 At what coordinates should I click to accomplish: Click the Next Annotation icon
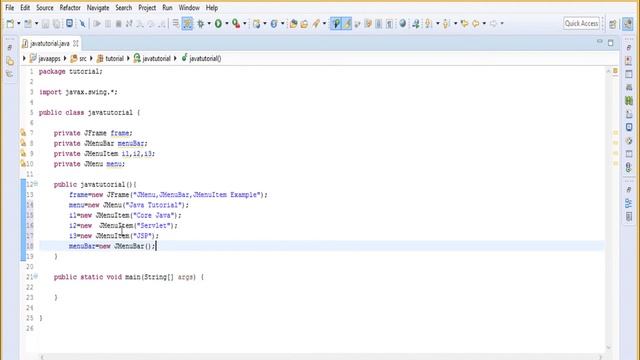tap(428, 24)
